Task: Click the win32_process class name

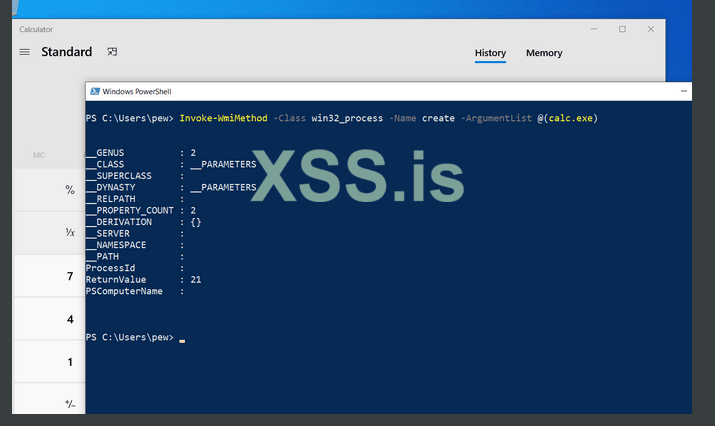Action: pos(347,118)
